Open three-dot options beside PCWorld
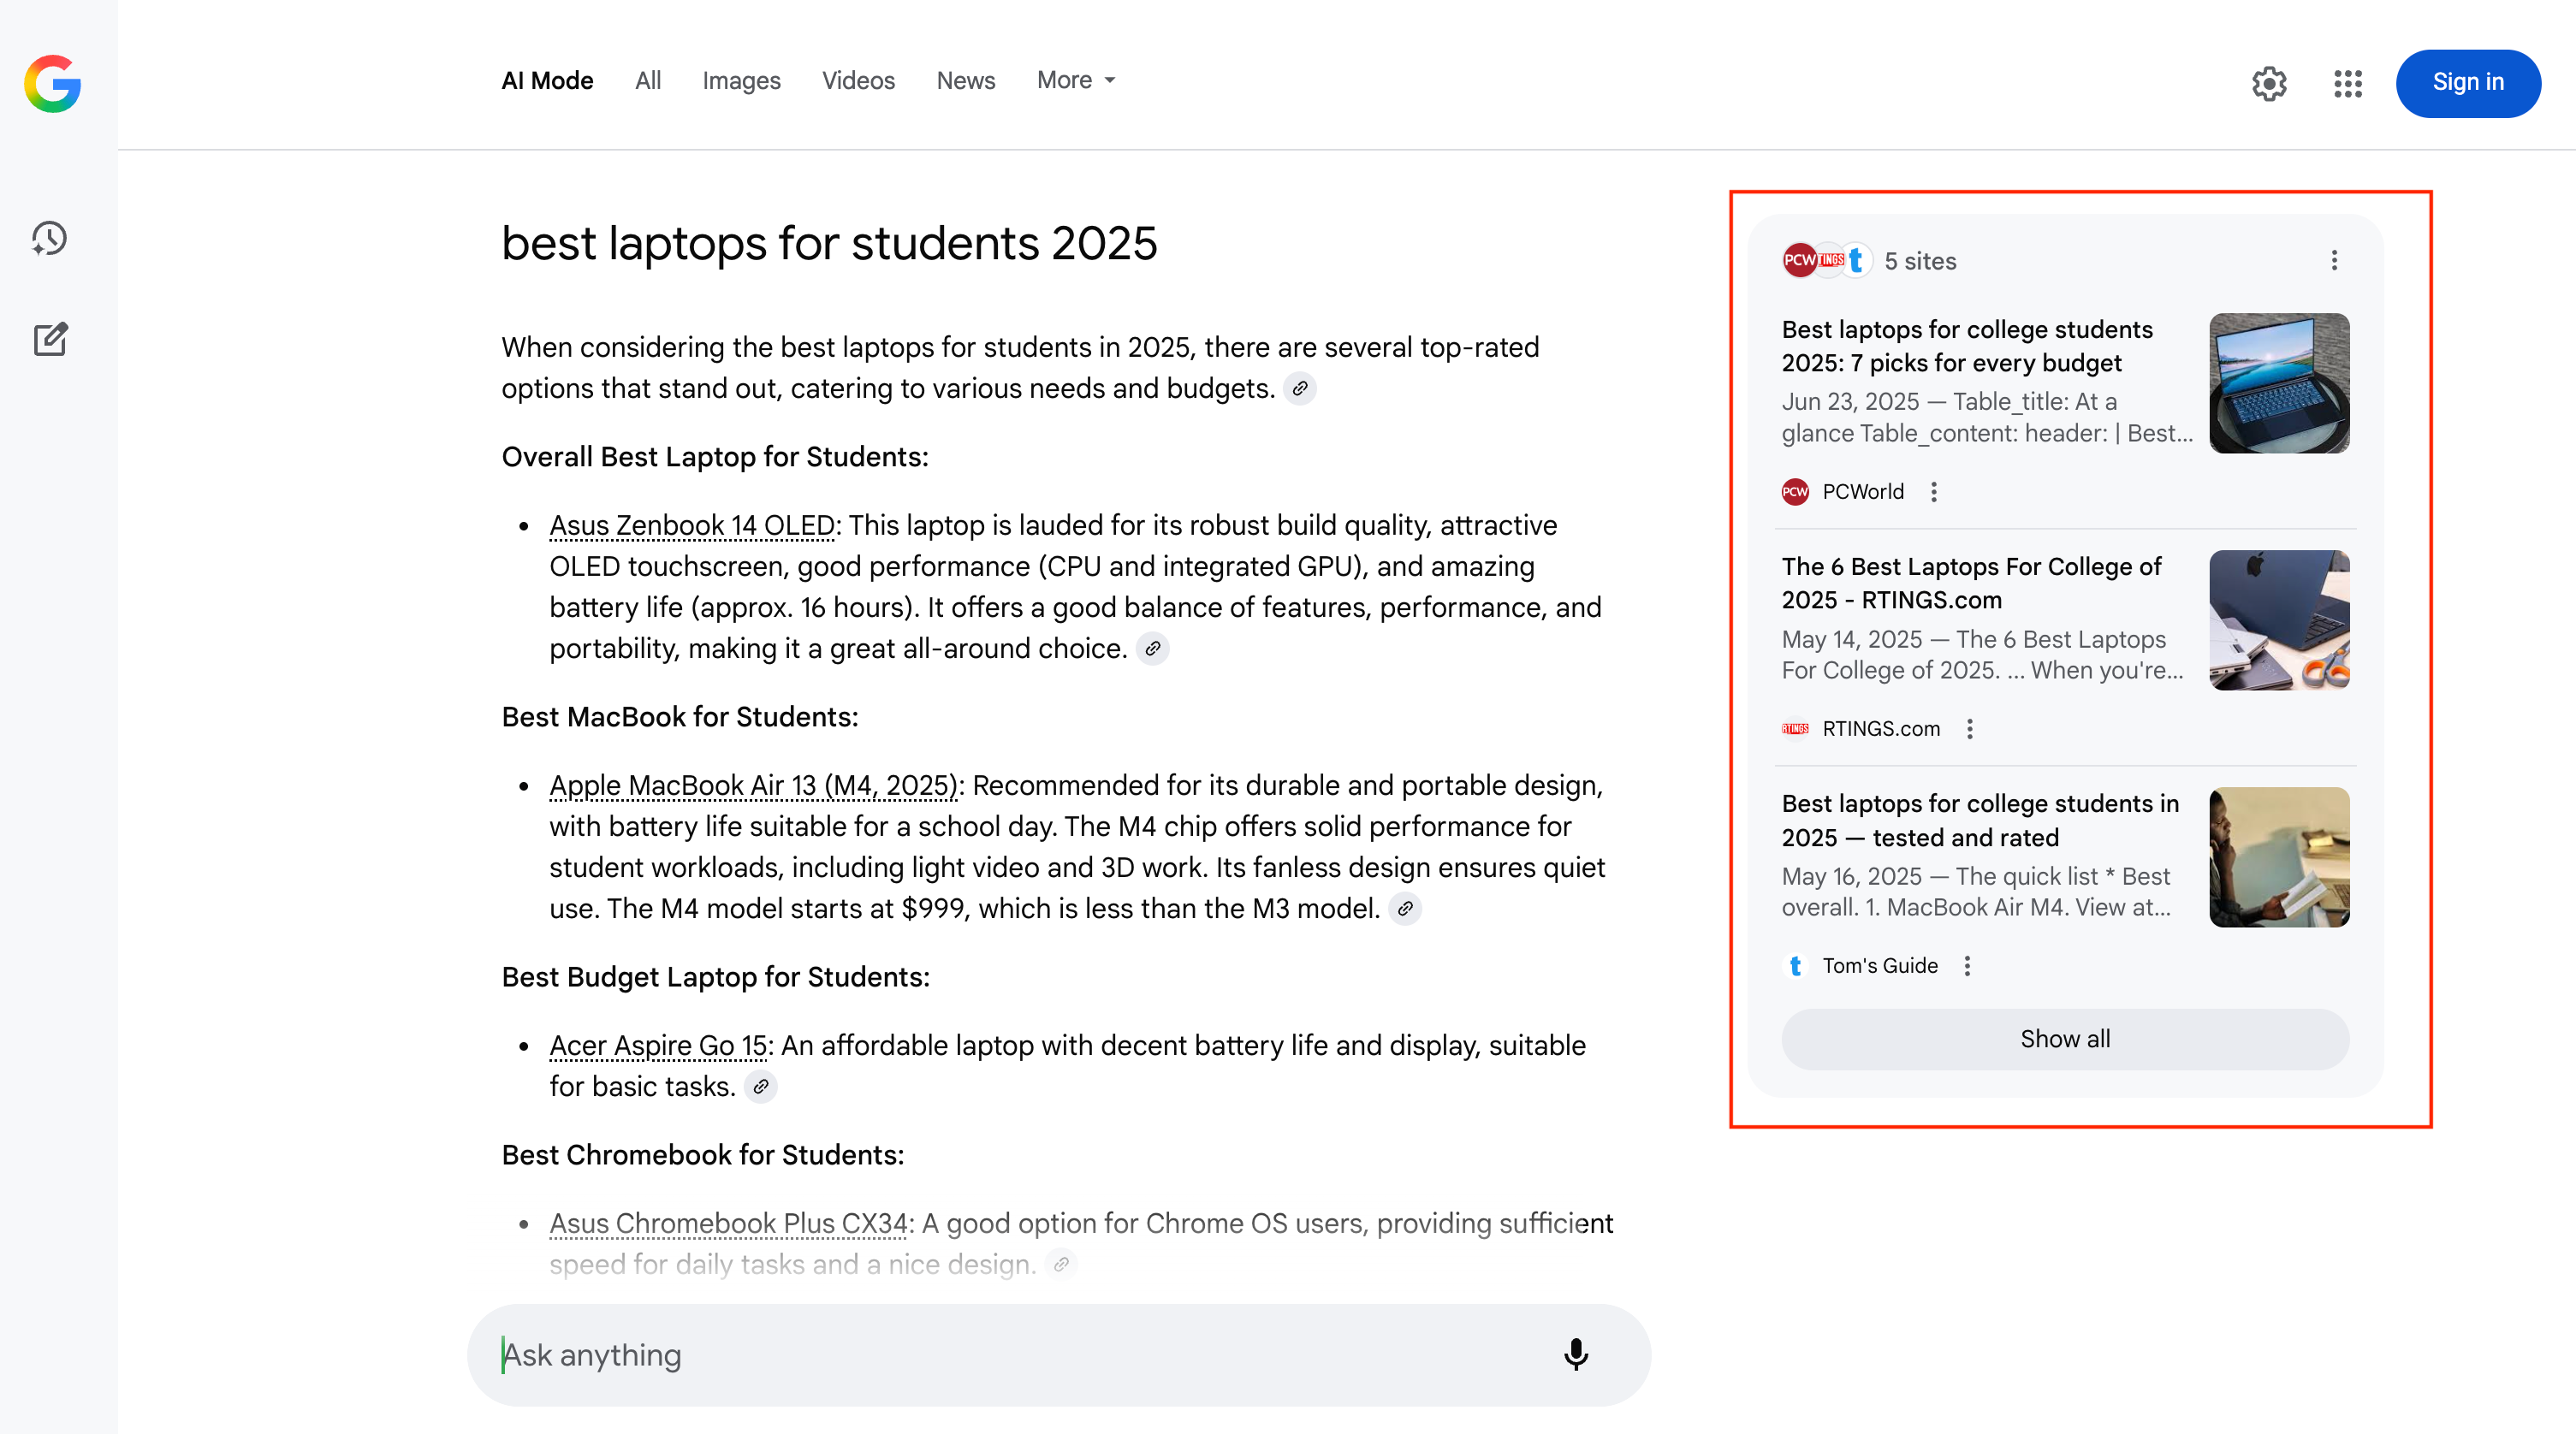Image resolution: width=2576 pixels, height=1434 pixels. 1934,492
